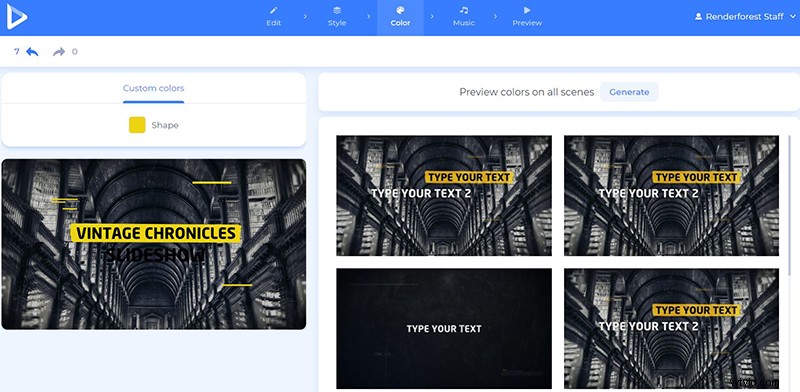The width and height of the screenshot is (800, 392).
Task: Select the Custom colors tab
Action: point(153,88)
